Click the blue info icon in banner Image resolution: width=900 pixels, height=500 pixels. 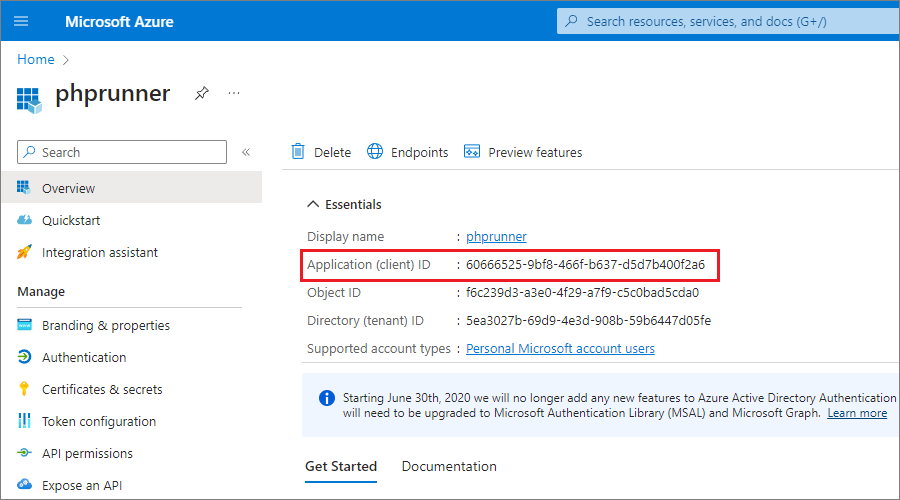pyautogui.click(x=327, y=398)
